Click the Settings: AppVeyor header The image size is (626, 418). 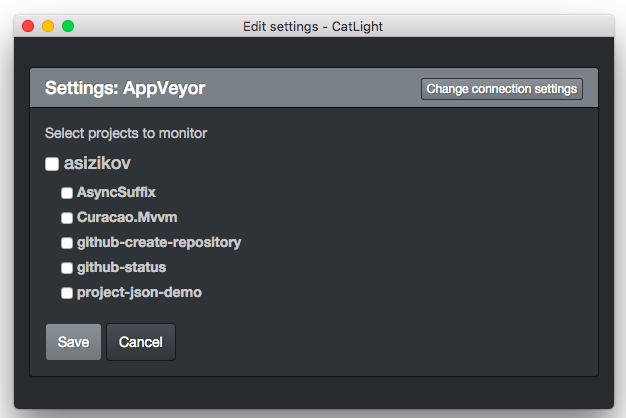[x=125, y=89]
